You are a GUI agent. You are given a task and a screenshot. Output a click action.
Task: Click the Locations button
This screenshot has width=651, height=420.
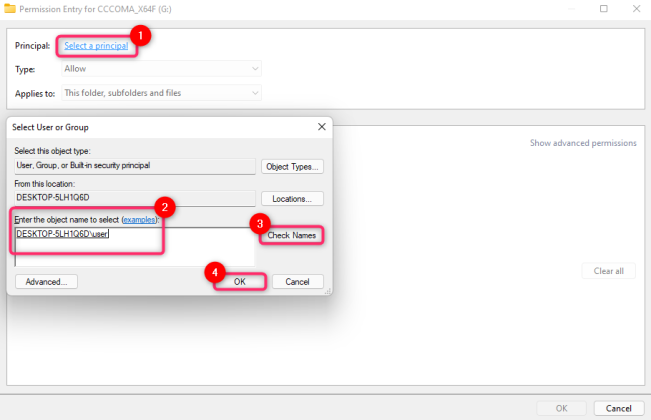tap(292, 199)
